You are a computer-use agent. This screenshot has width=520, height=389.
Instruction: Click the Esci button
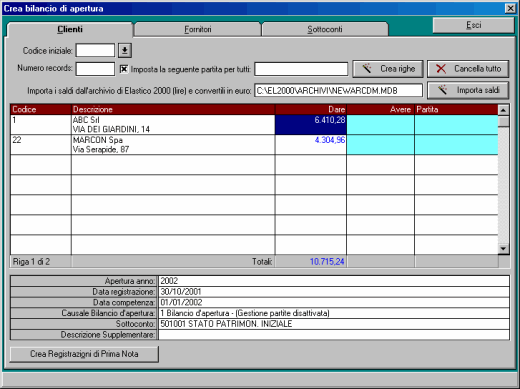coord(473,25)
